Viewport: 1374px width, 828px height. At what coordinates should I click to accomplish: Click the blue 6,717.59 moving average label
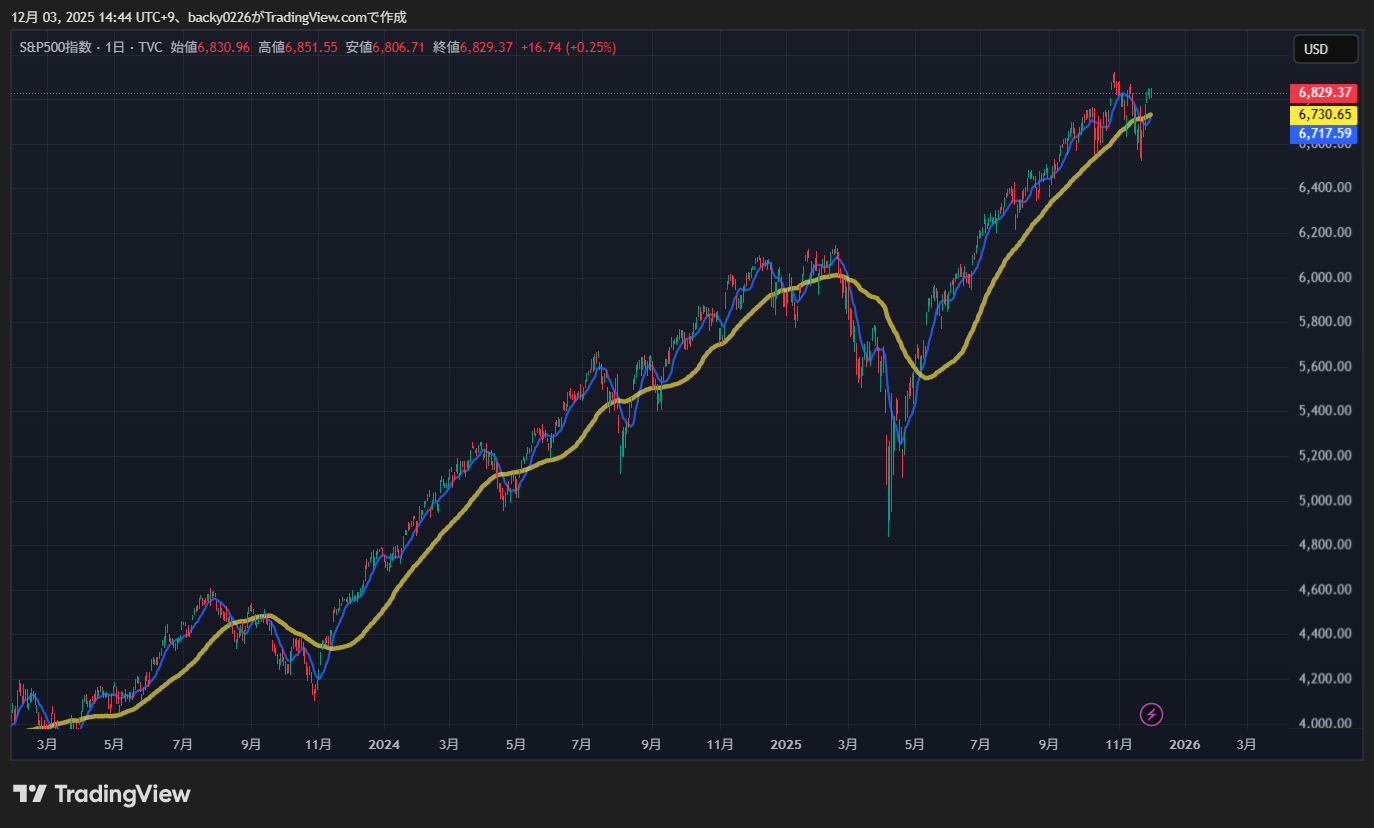(1325, 133)
